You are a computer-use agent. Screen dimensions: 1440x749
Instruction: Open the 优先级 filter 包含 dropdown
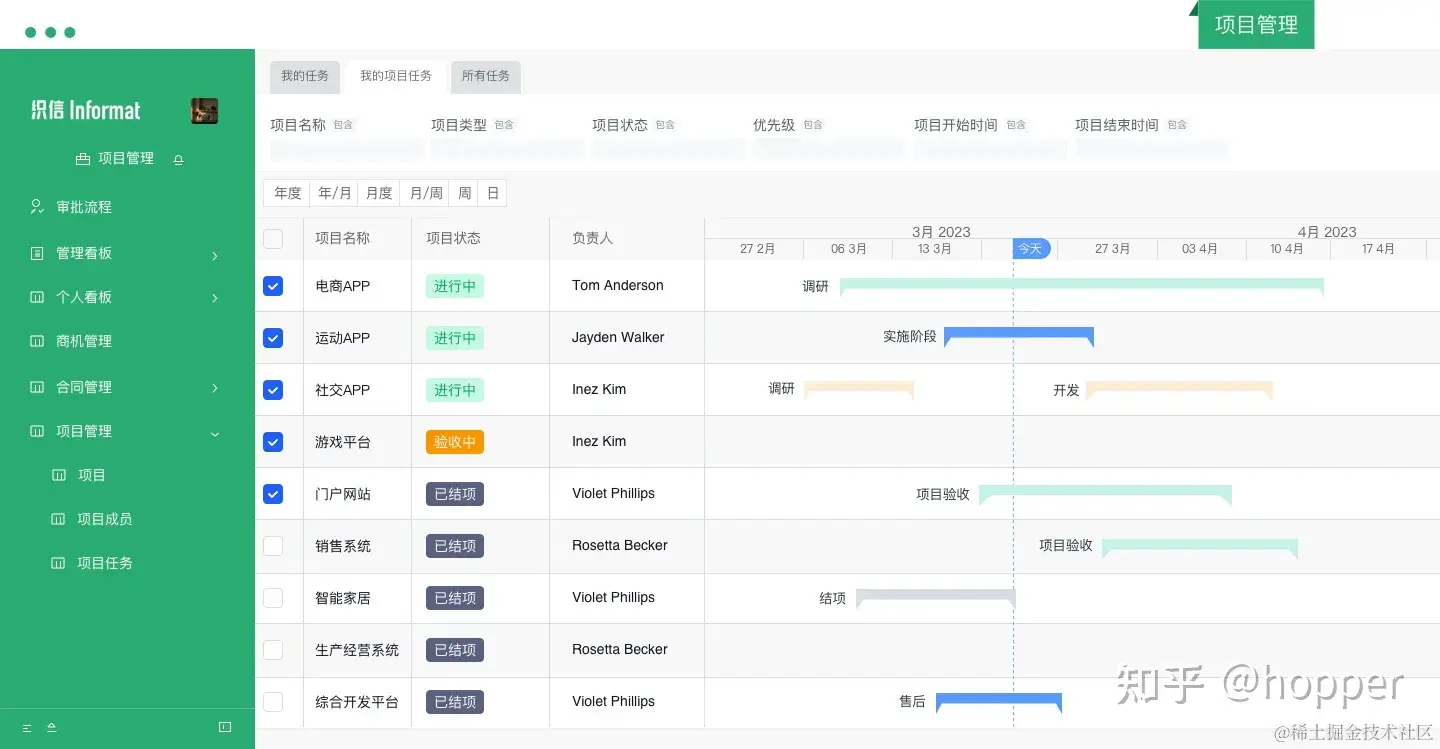[x=813, y=125]
